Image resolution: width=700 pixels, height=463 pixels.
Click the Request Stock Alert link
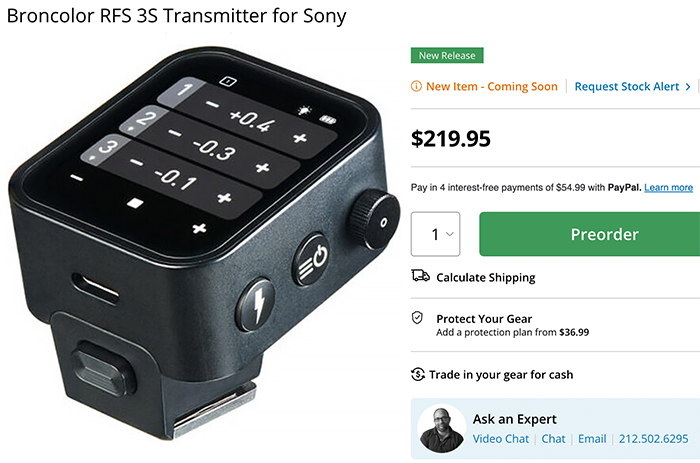tap(627, 86)
